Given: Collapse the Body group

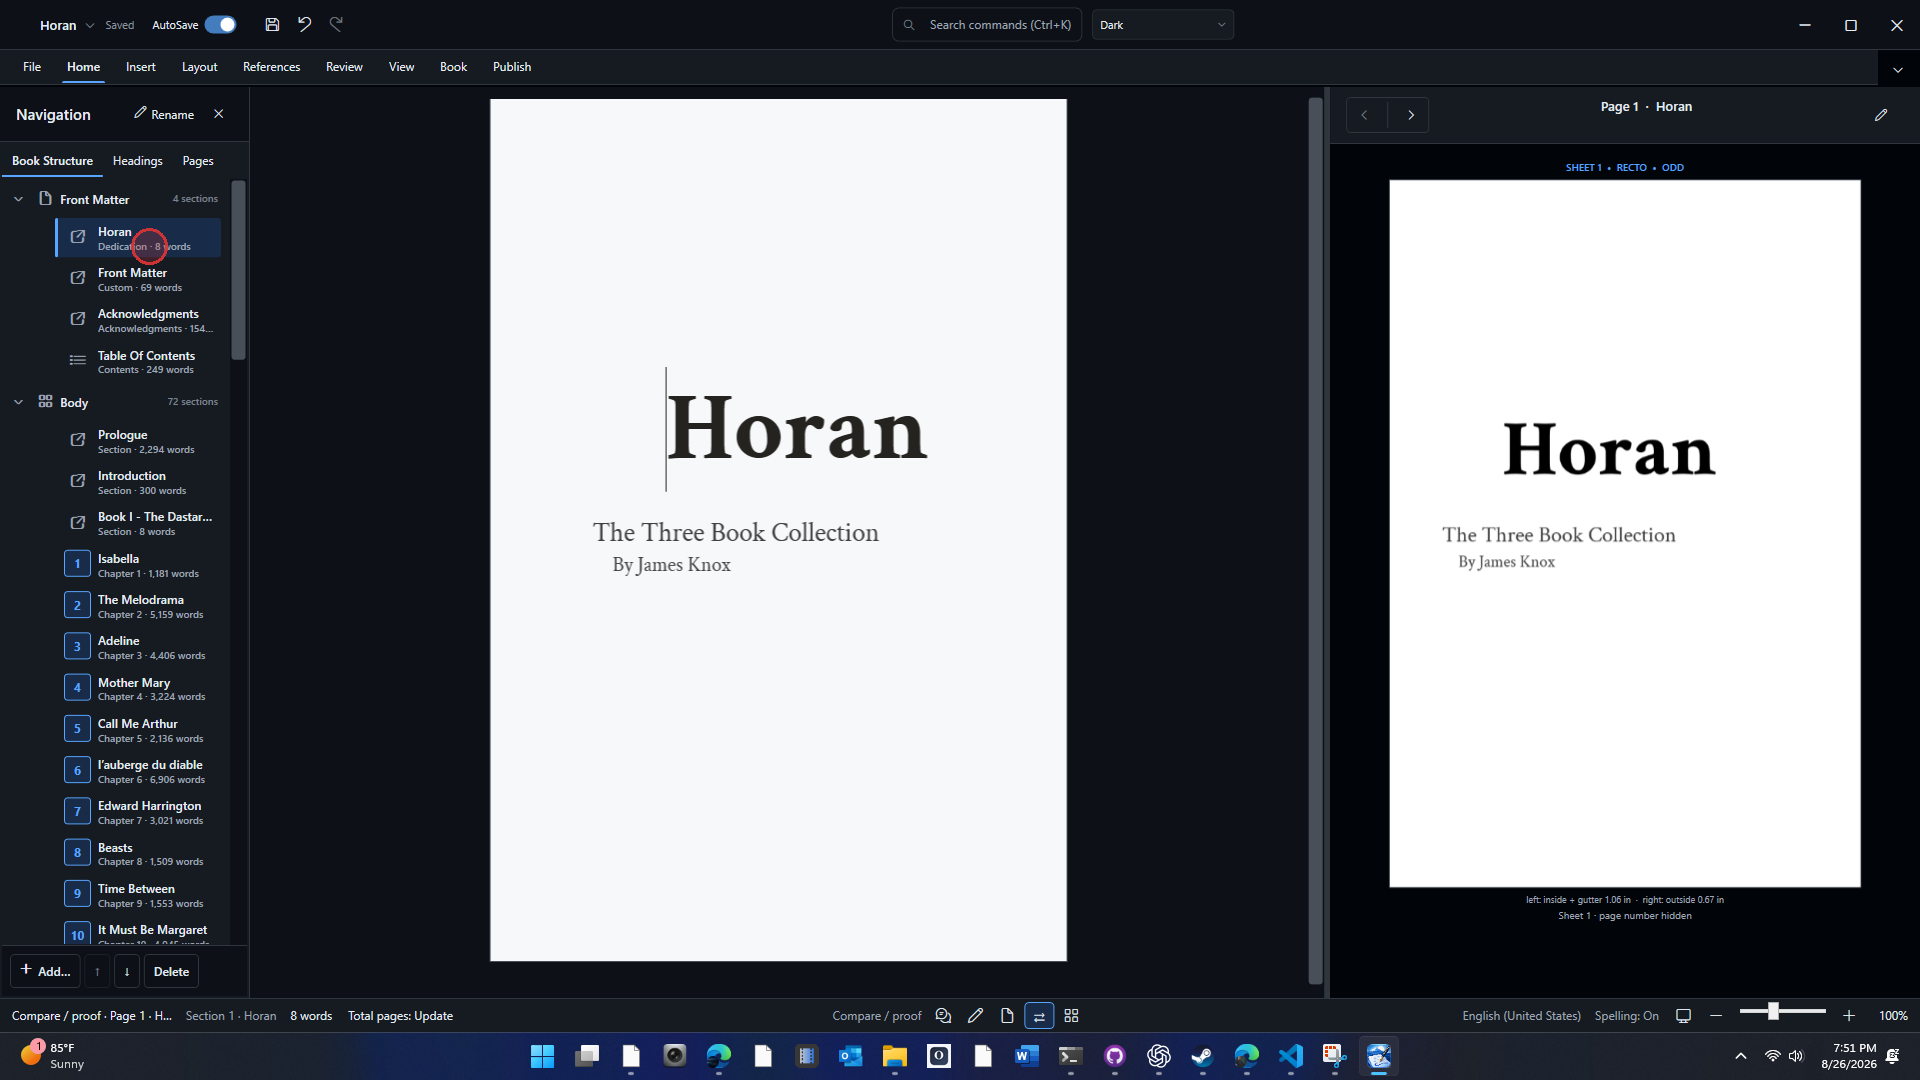Looking at the screenshot, I should coord(18,402).
